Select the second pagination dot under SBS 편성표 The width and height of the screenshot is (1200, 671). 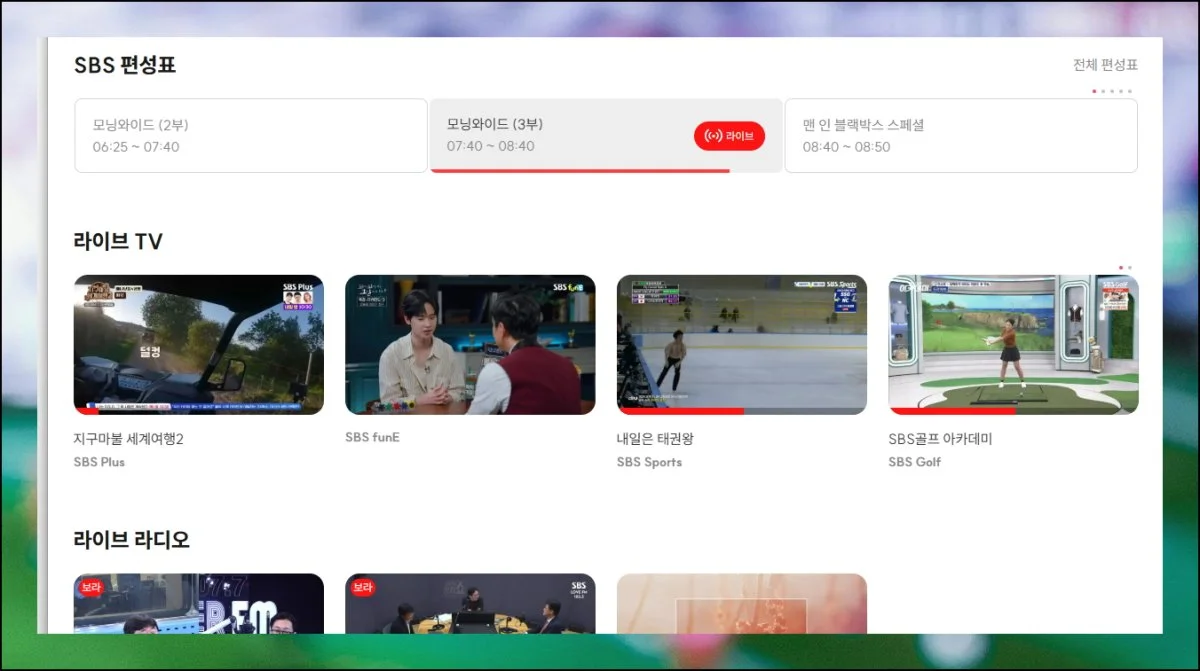[1103, 91]
